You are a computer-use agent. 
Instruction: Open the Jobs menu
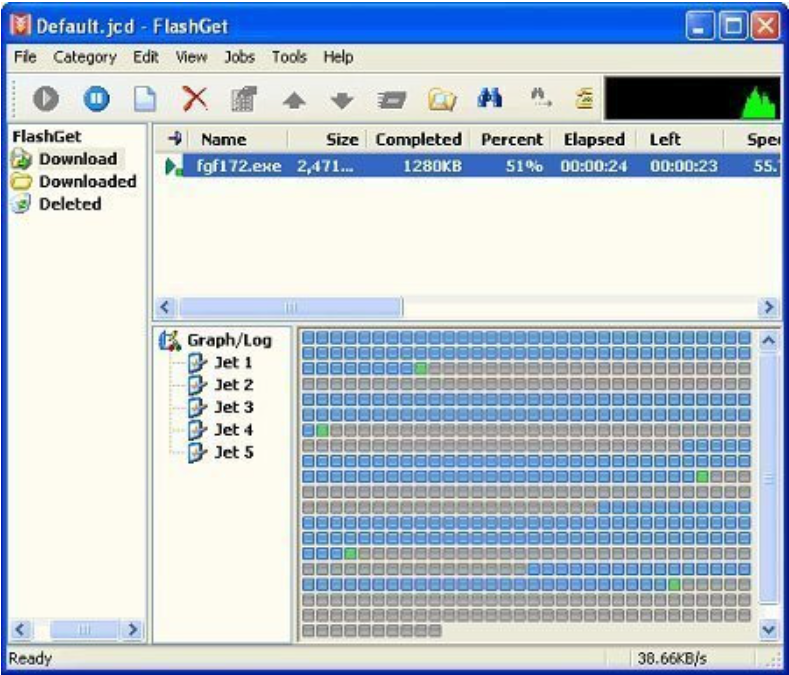(239, 57)
